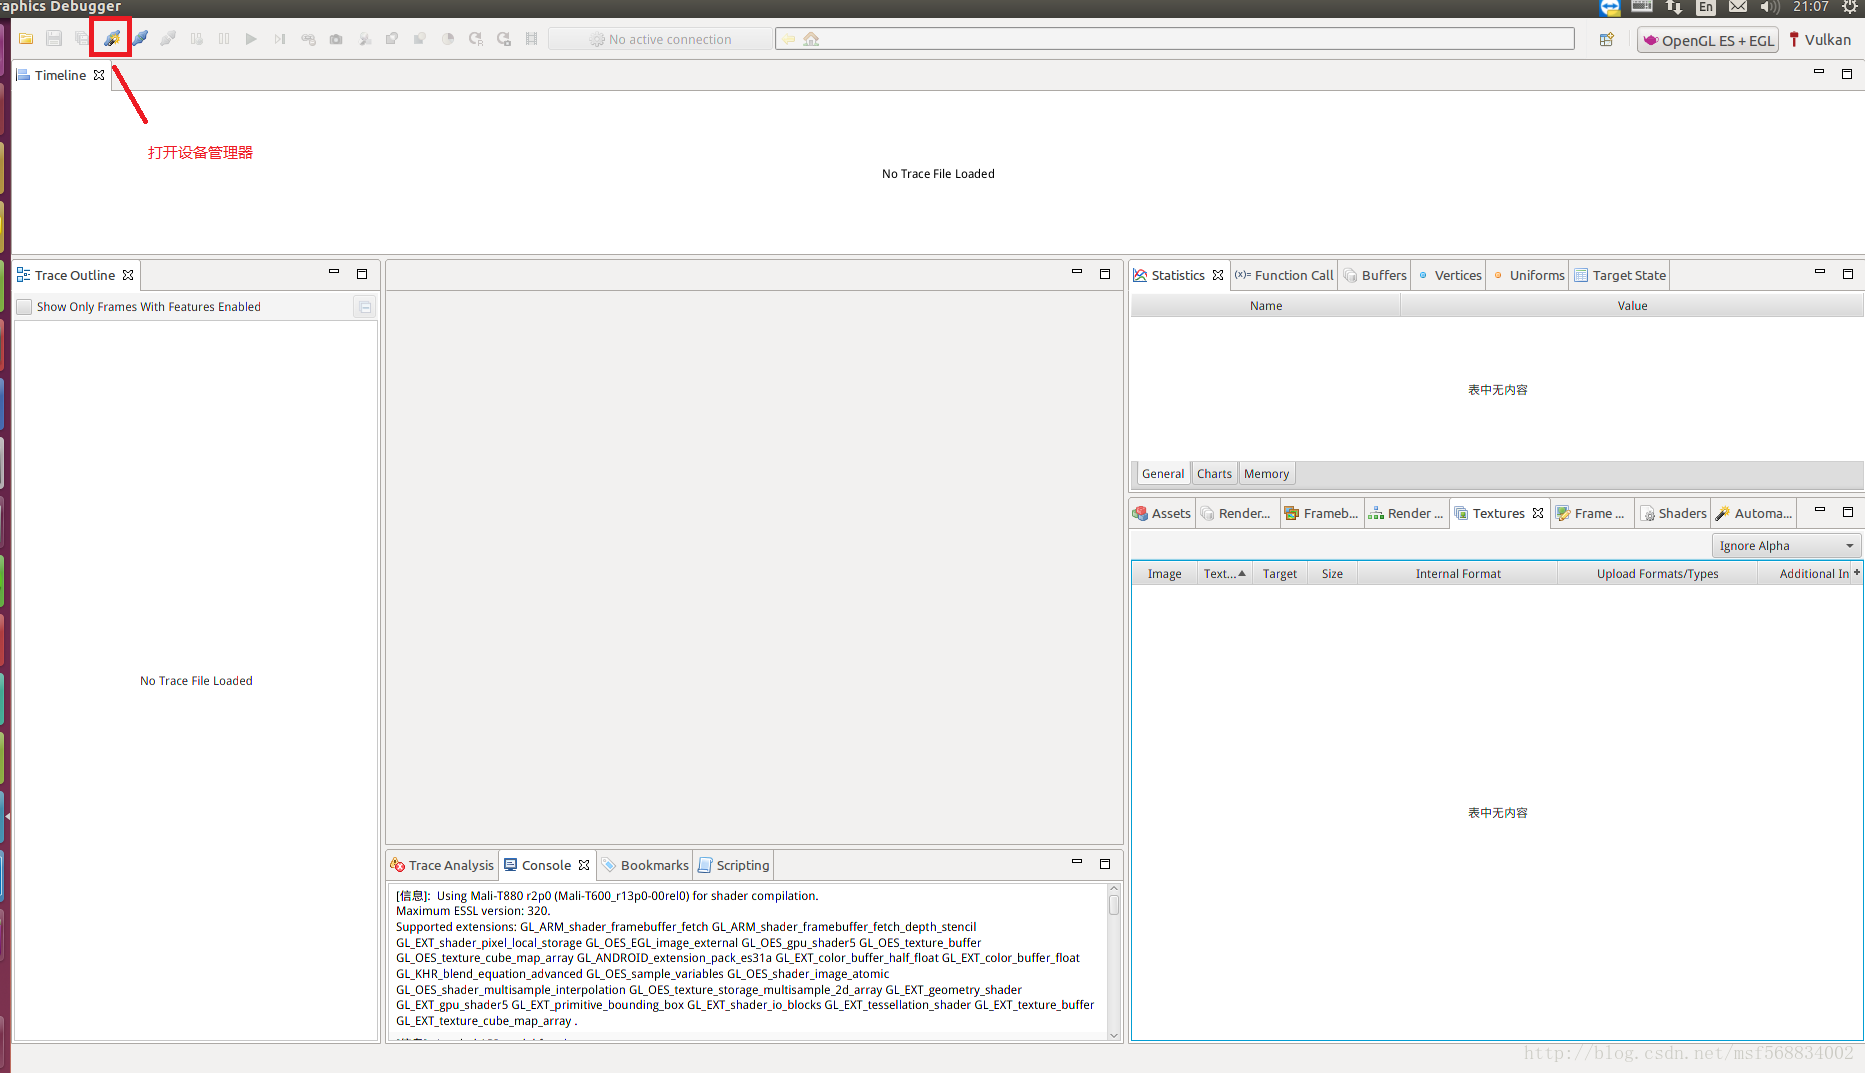The width and height of the screenshot is (1865, 1073).
Task: Select the Charts sub-tab
Action: coord(1214,474)
